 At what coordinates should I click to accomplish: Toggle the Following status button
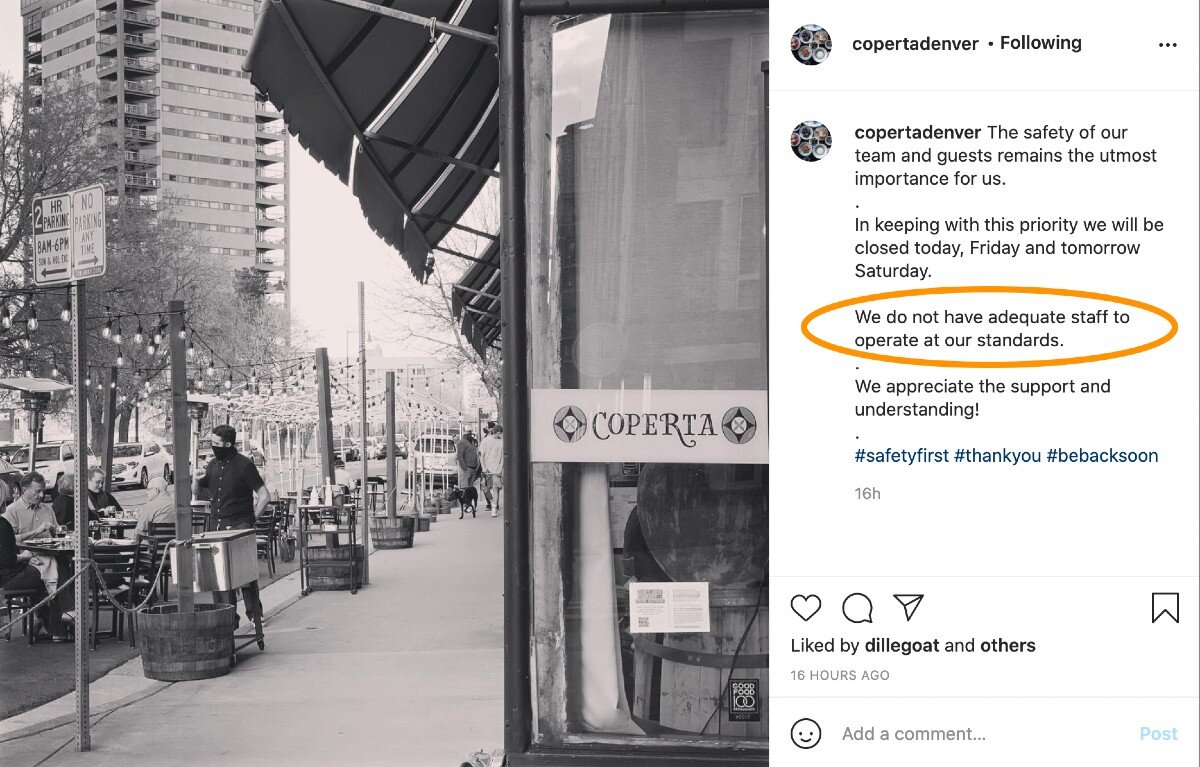(x=1041, y=43)
